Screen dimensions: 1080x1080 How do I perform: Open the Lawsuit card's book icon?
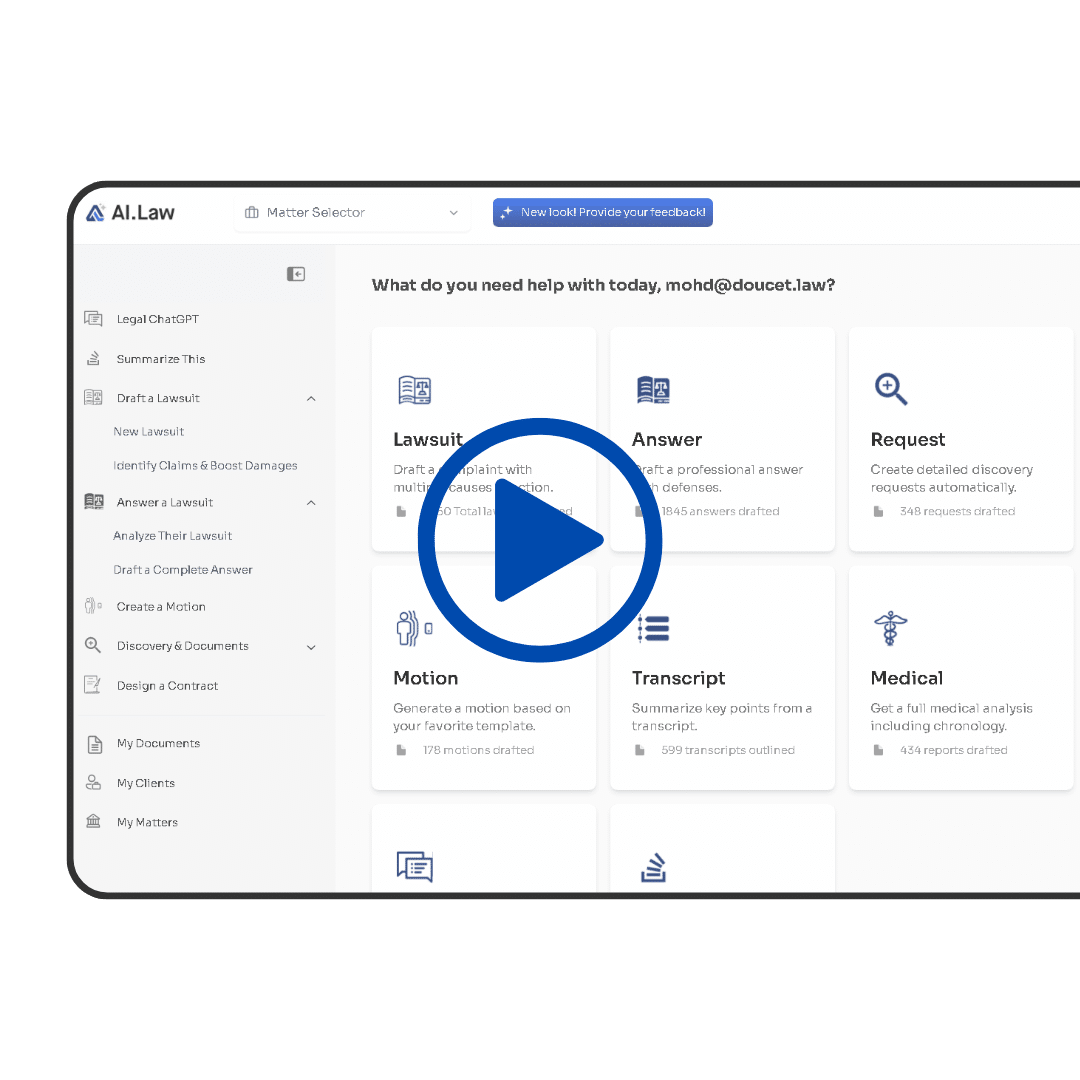pos(414,390)
